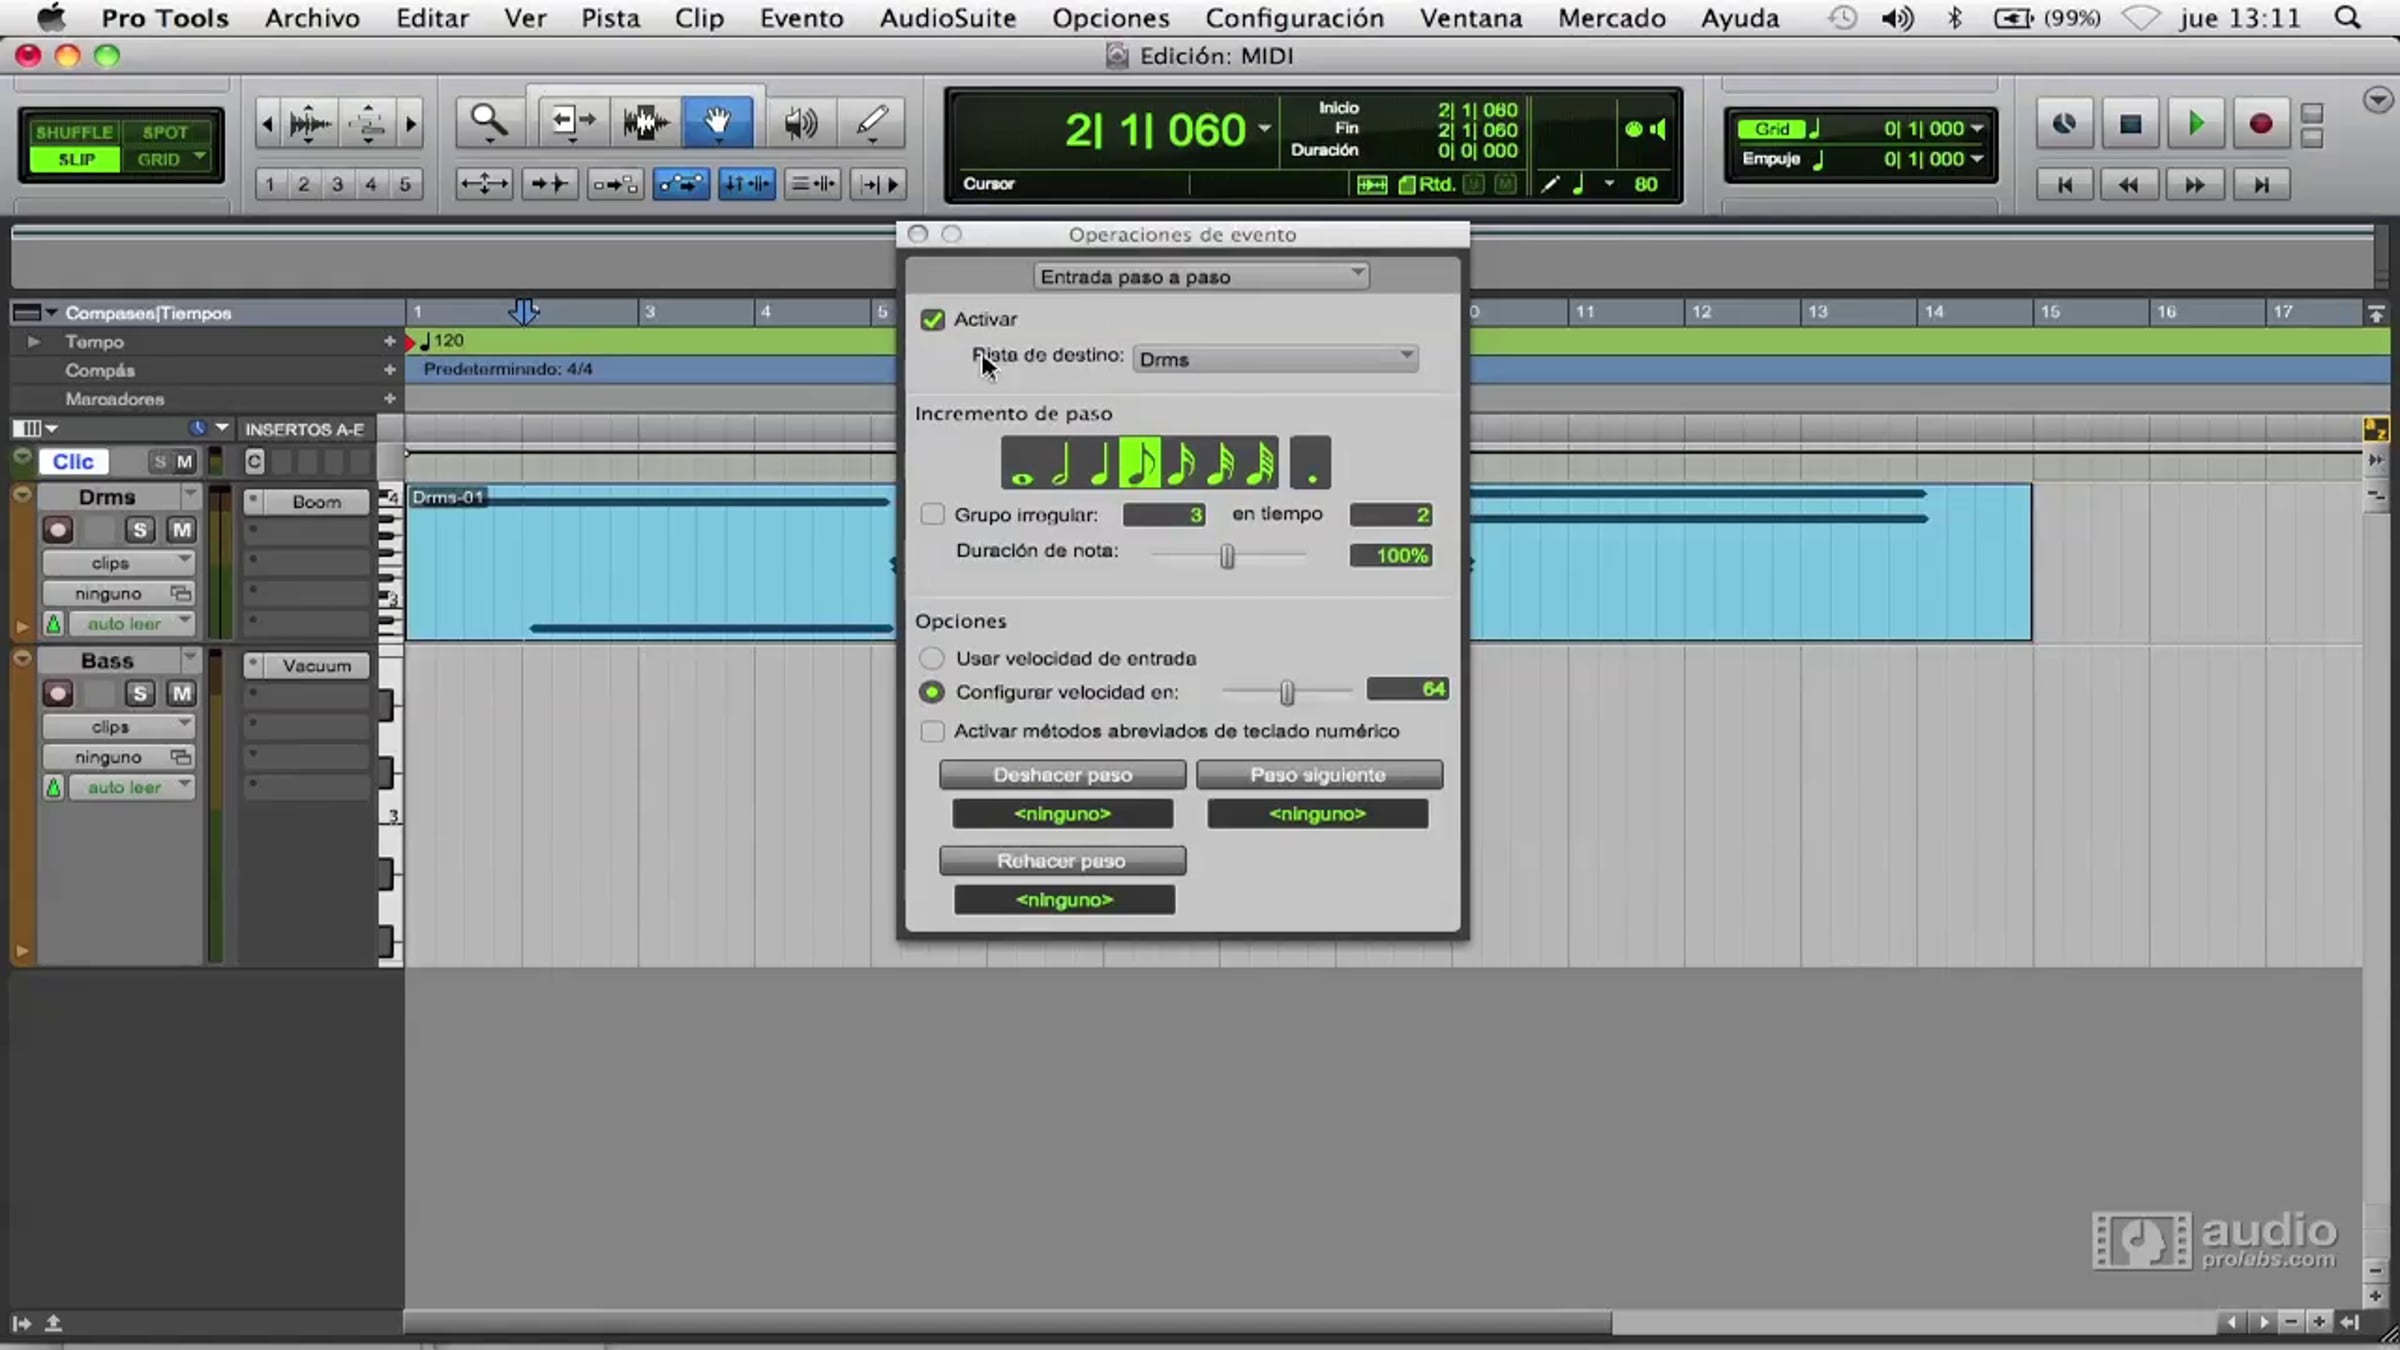Uncheck the Activar checkbox
This screenshot has width=2400, height=1350.
(932, 320)
